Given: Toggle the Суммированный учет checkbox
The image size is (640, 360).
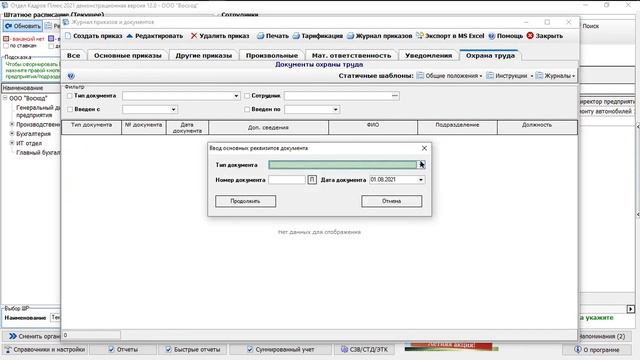Looking at the screenshot, I should point(250,349).
